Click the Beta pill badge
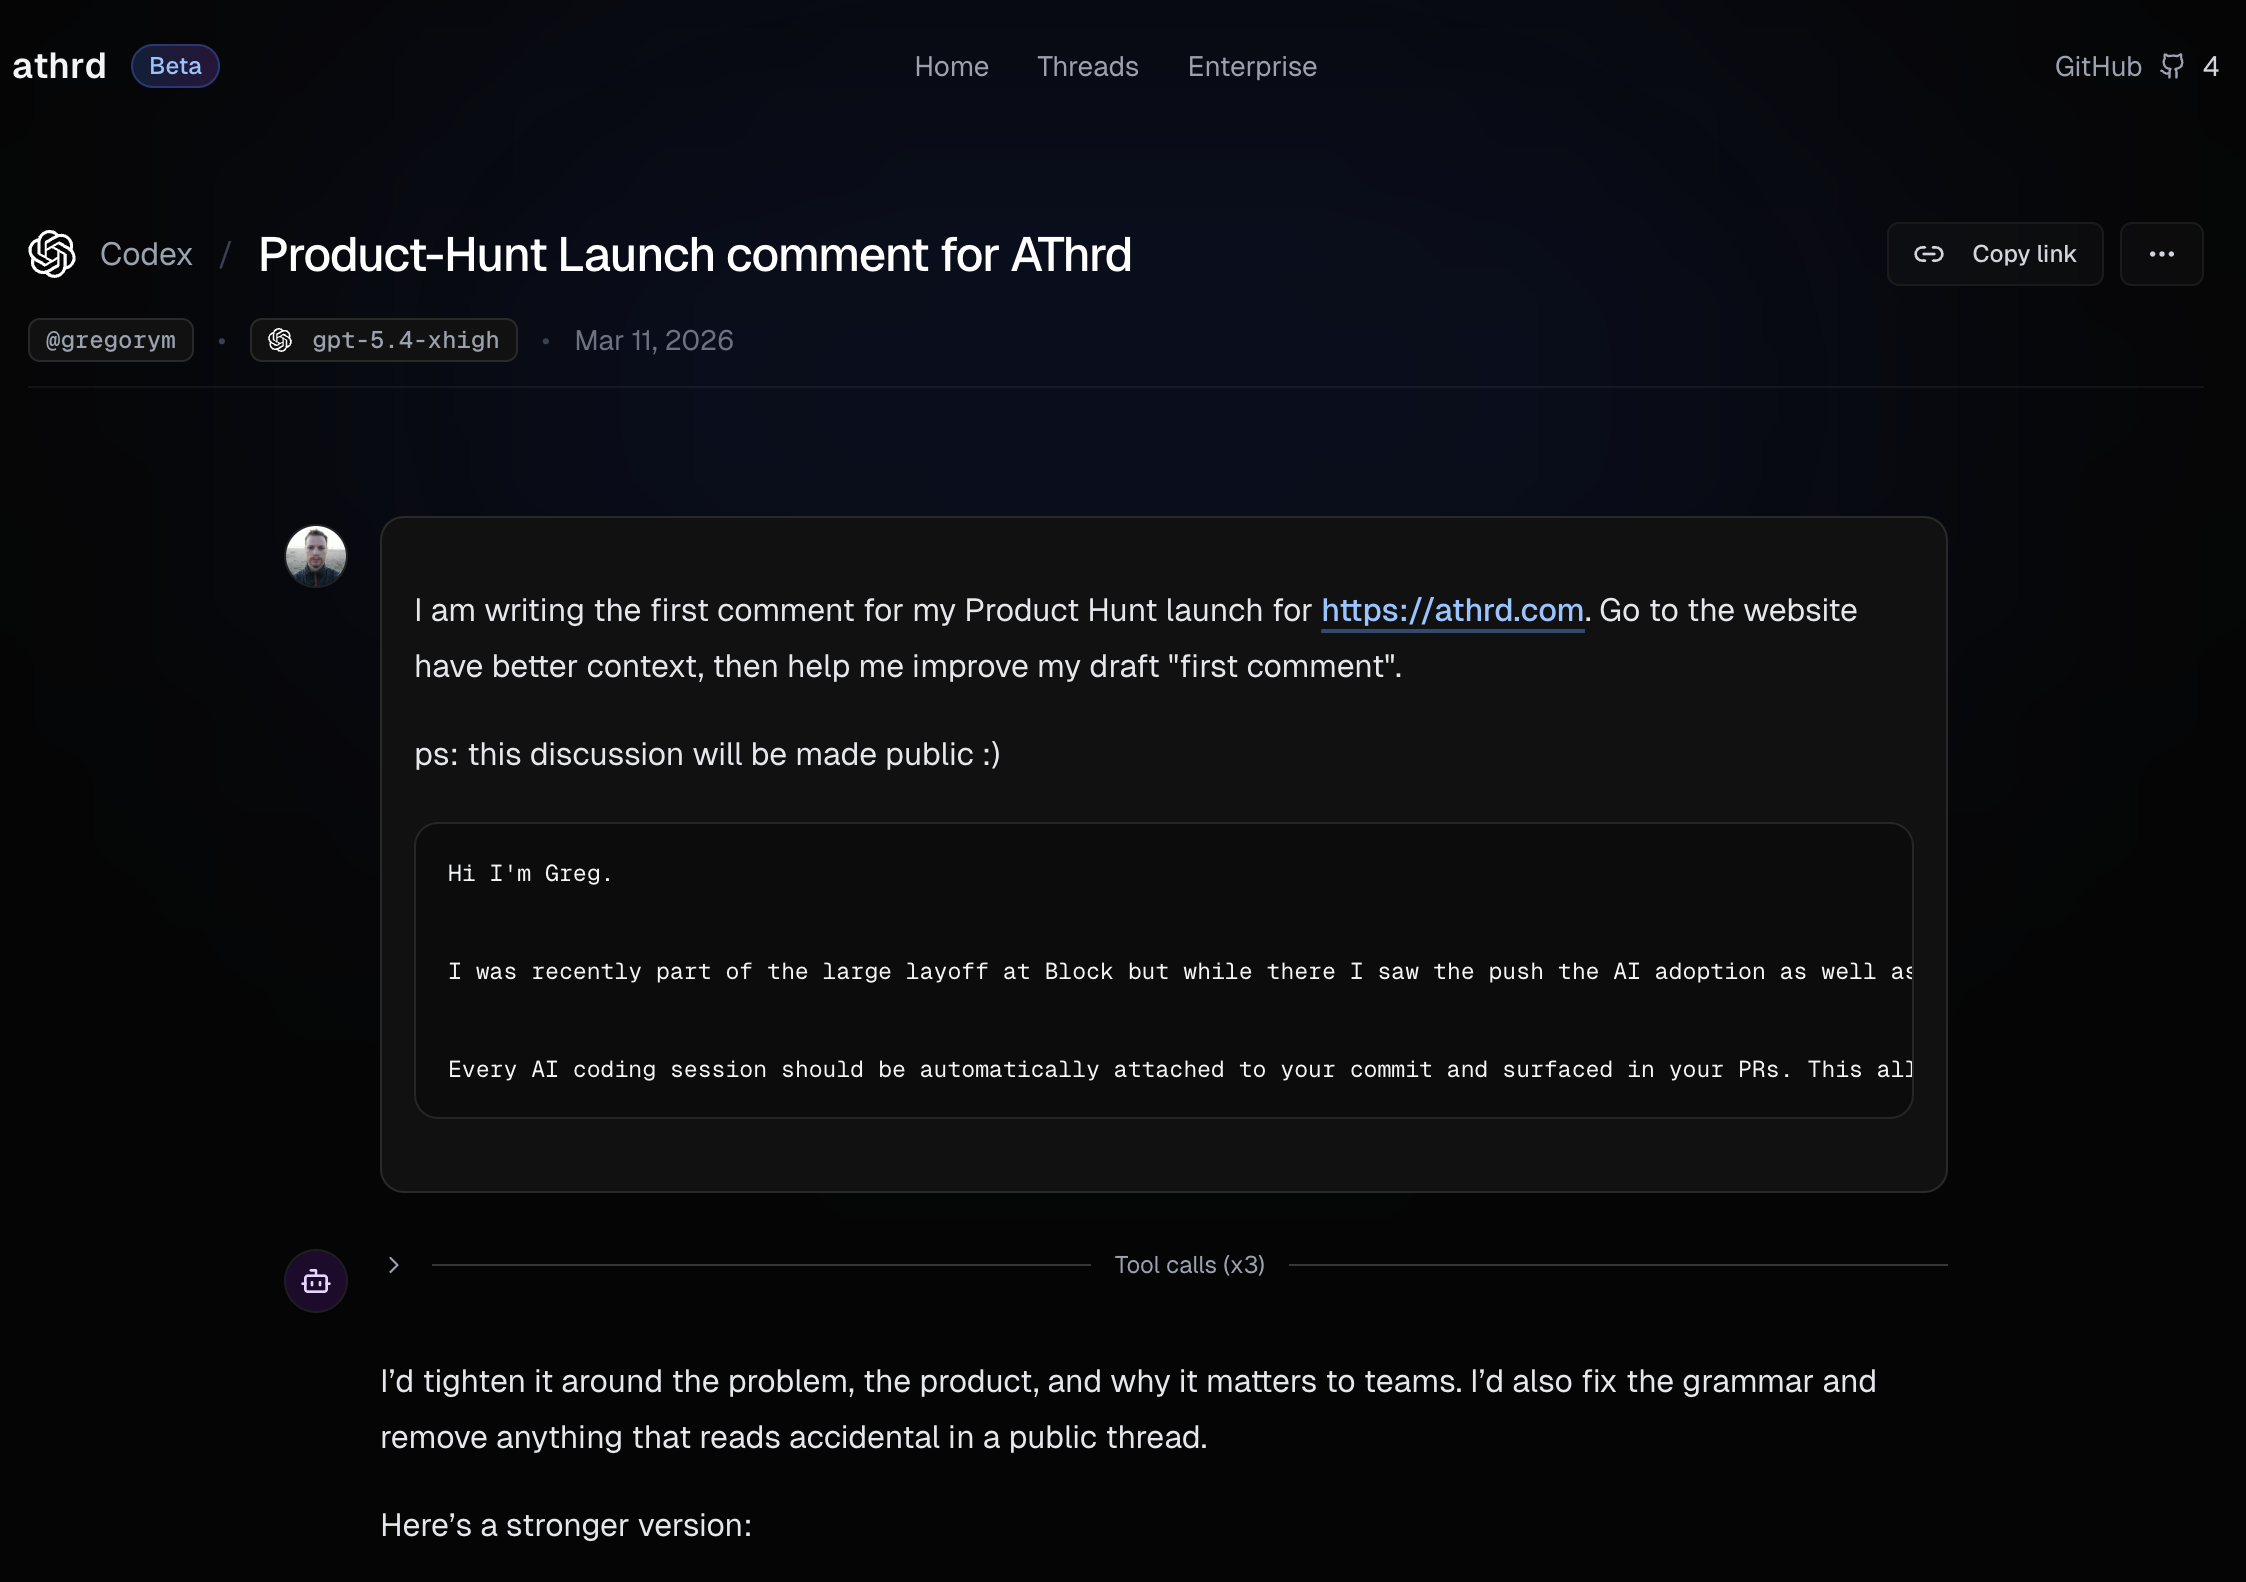The width and height of the screenshot is (2246, 1582). click(x=175, y=66)
